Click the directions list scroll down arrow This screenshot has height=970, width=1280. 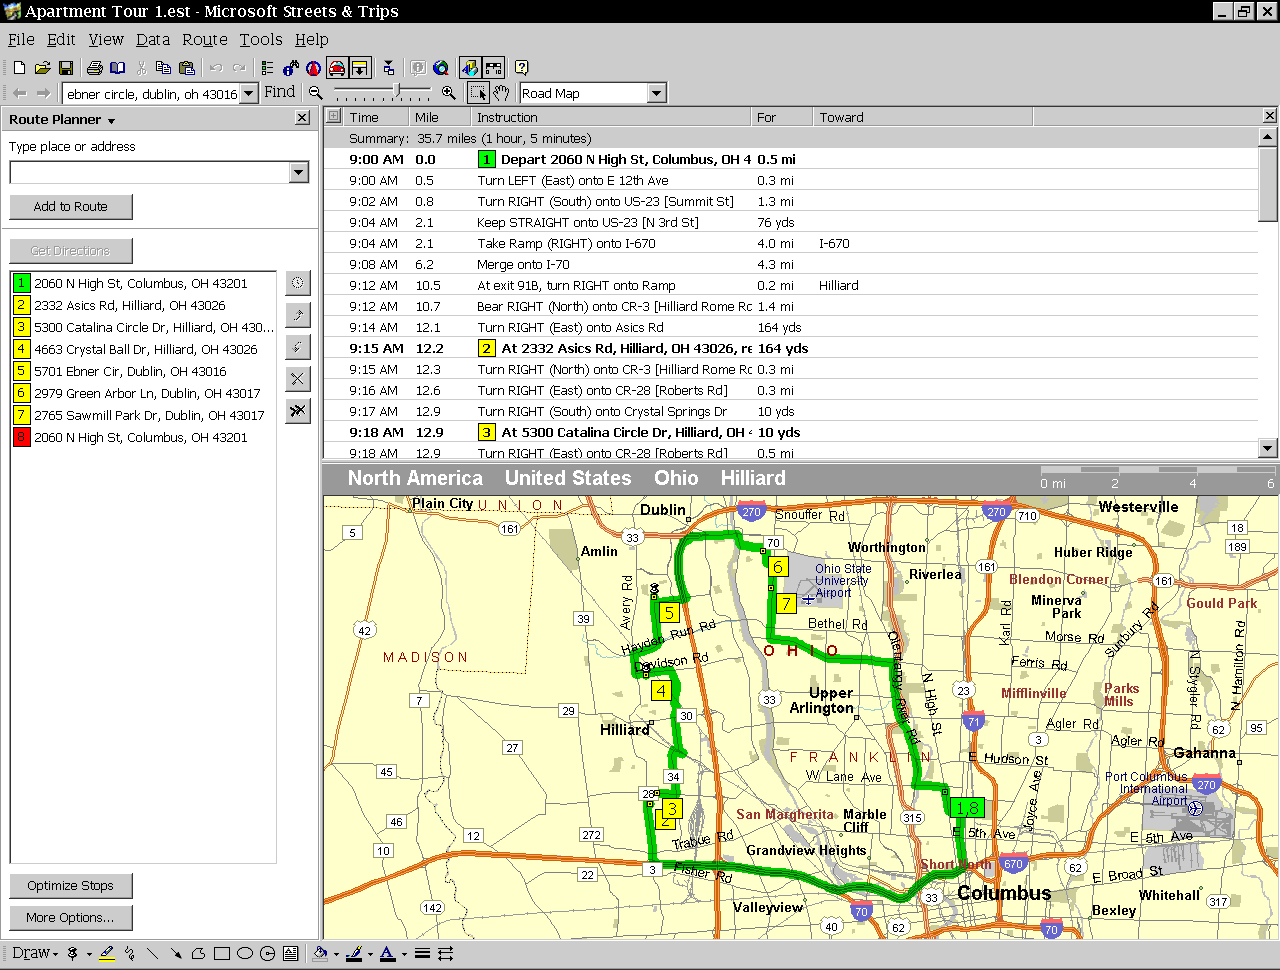(x=1268, y=449)
